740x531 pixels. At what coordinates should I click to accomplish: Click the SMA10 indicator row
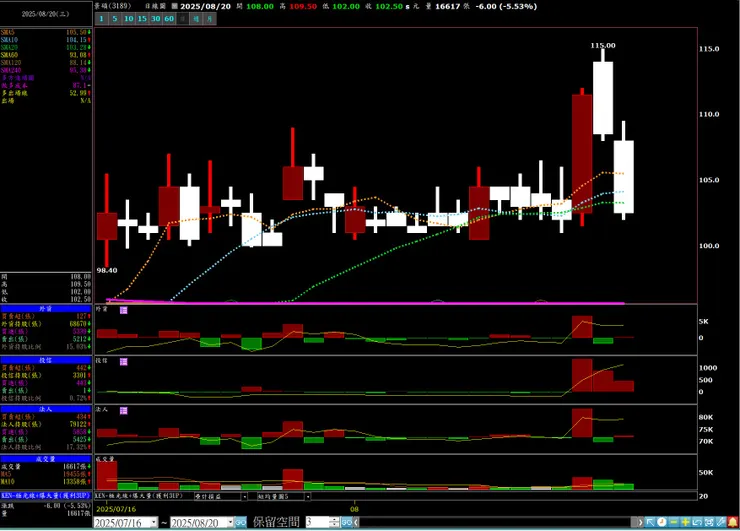click(x=46, y=40)
